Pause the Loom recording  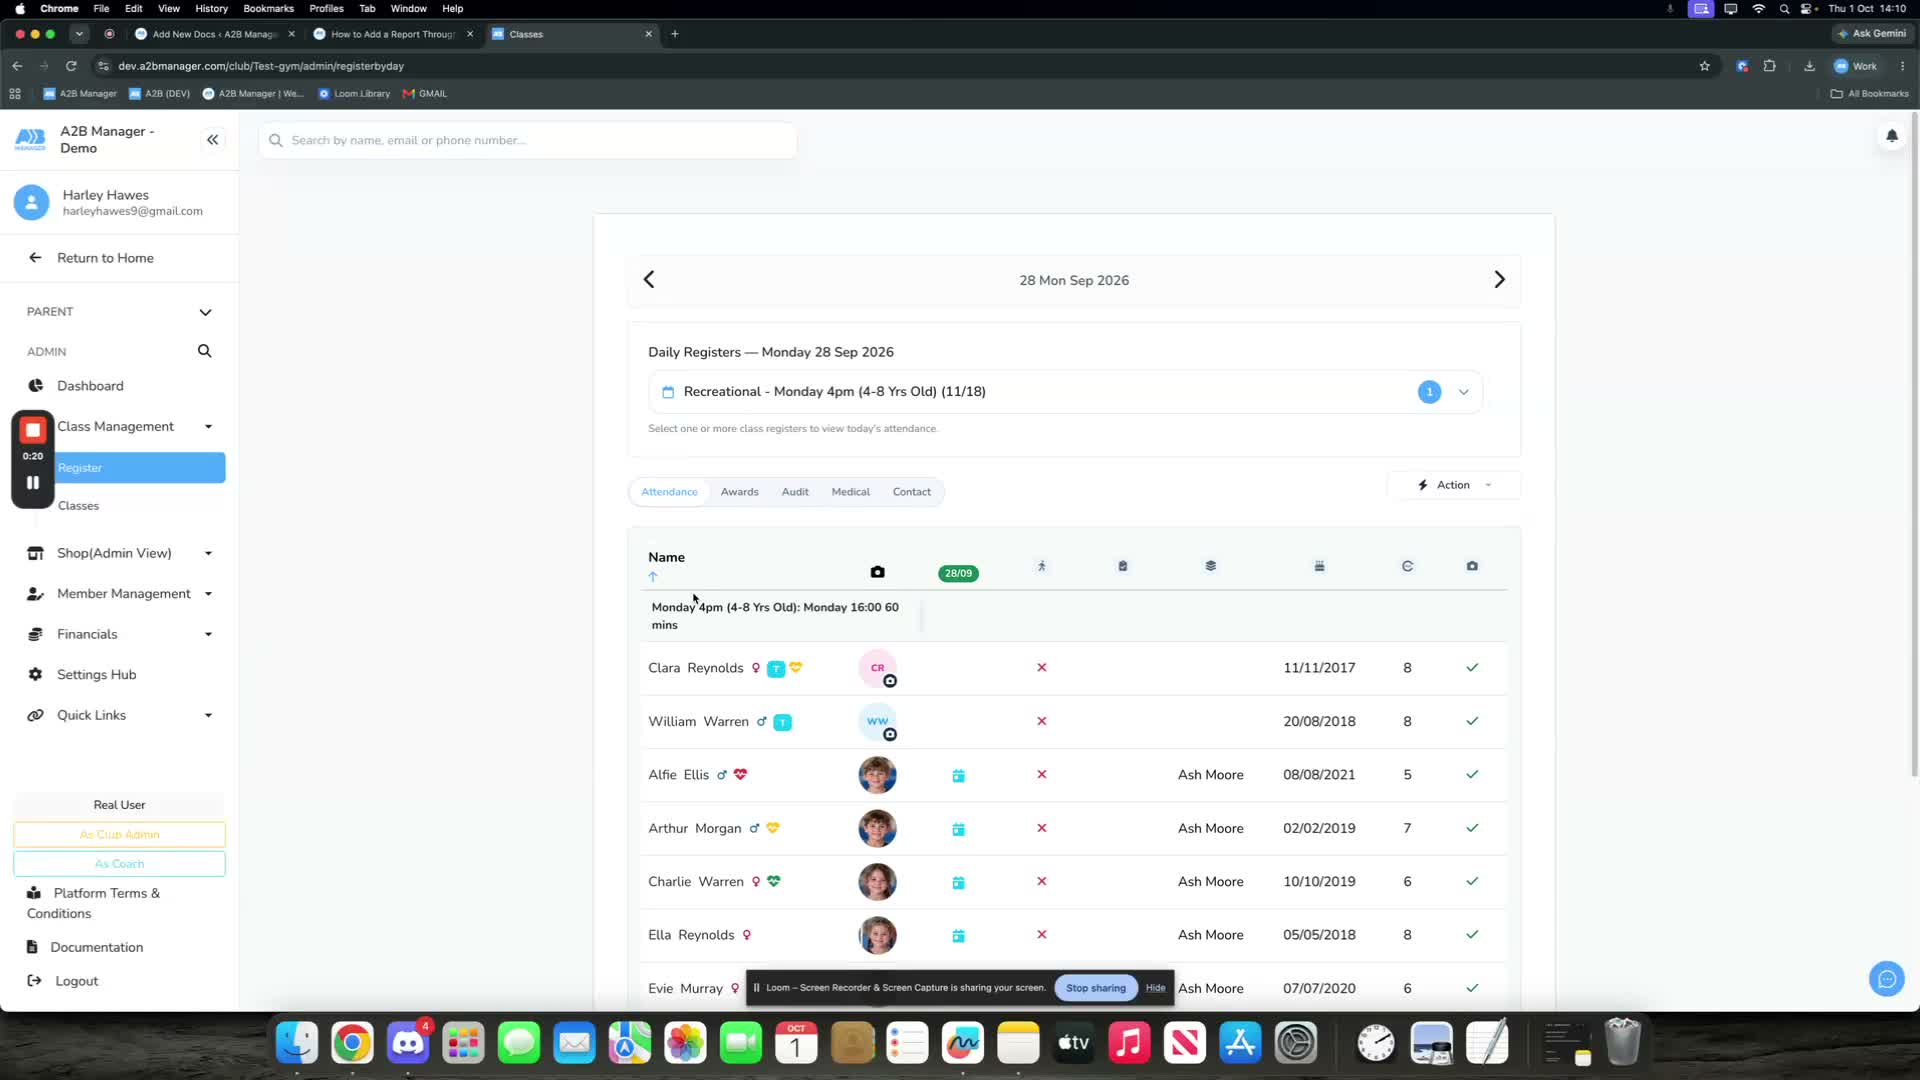33,482
